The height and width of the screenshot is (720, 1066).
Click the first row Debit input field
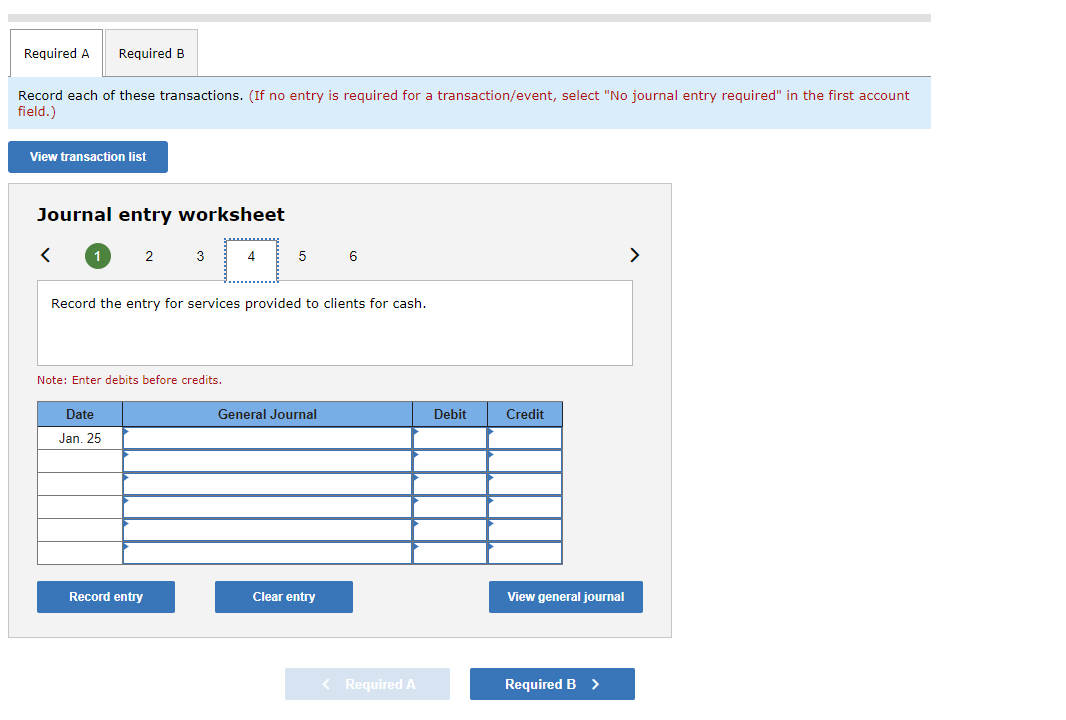click(450, 437)
